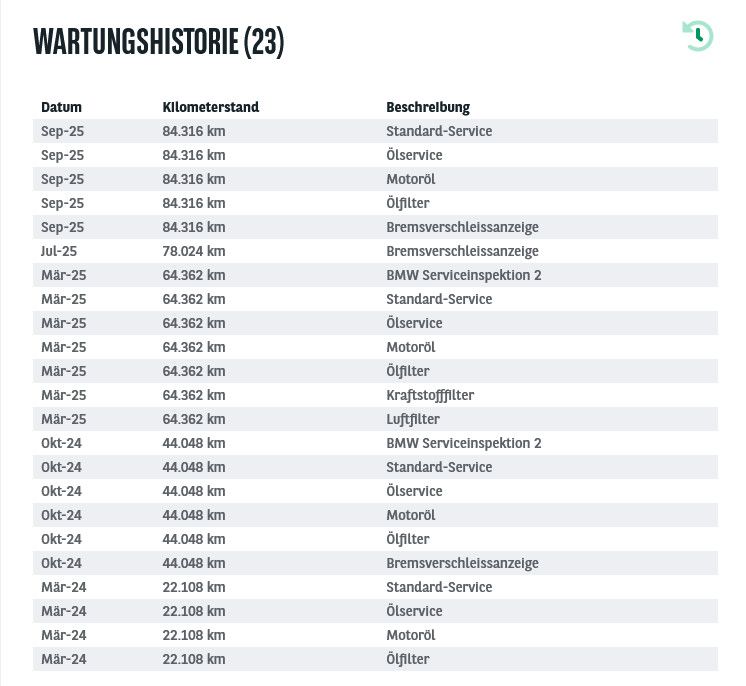
Task: Select the Kraftstofffilter entry
Action: point(430,395)
